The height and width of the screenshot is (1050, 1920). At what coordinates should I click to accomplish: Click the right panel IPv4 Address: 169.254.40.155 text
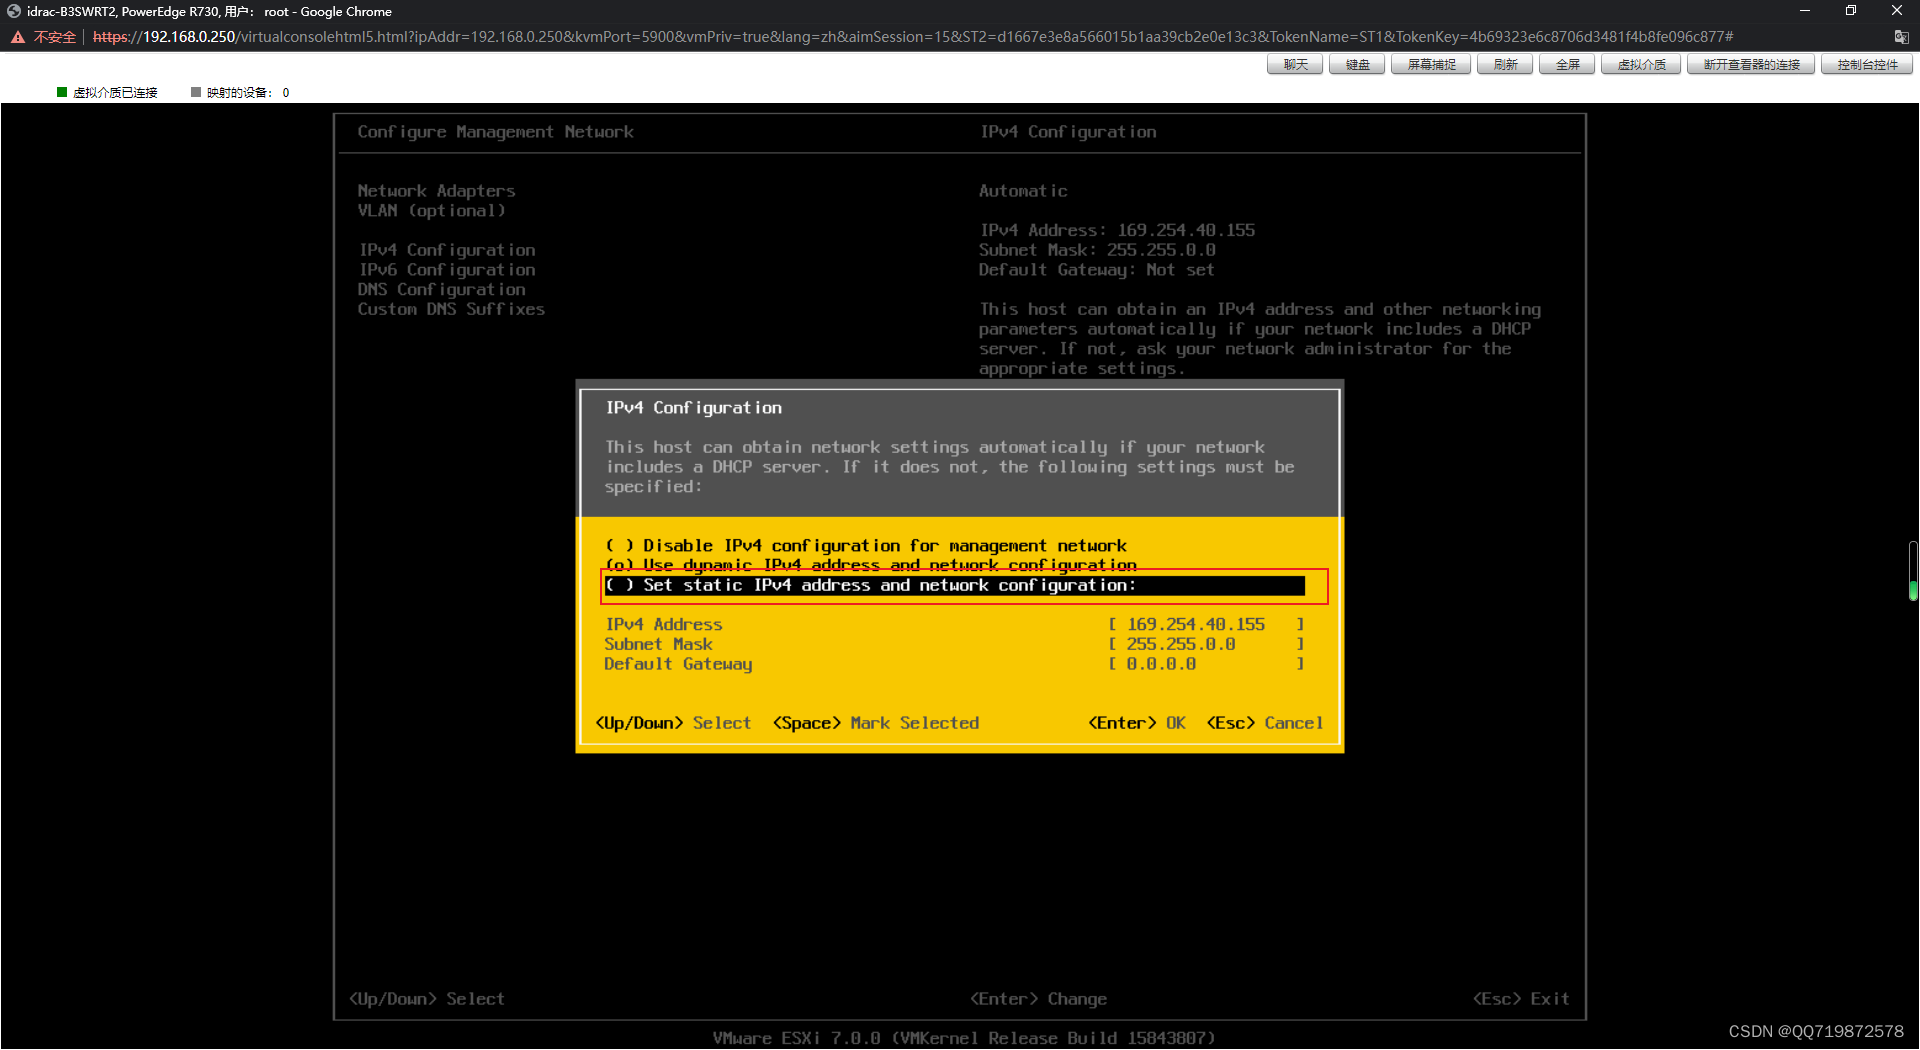pos(1117,230)
